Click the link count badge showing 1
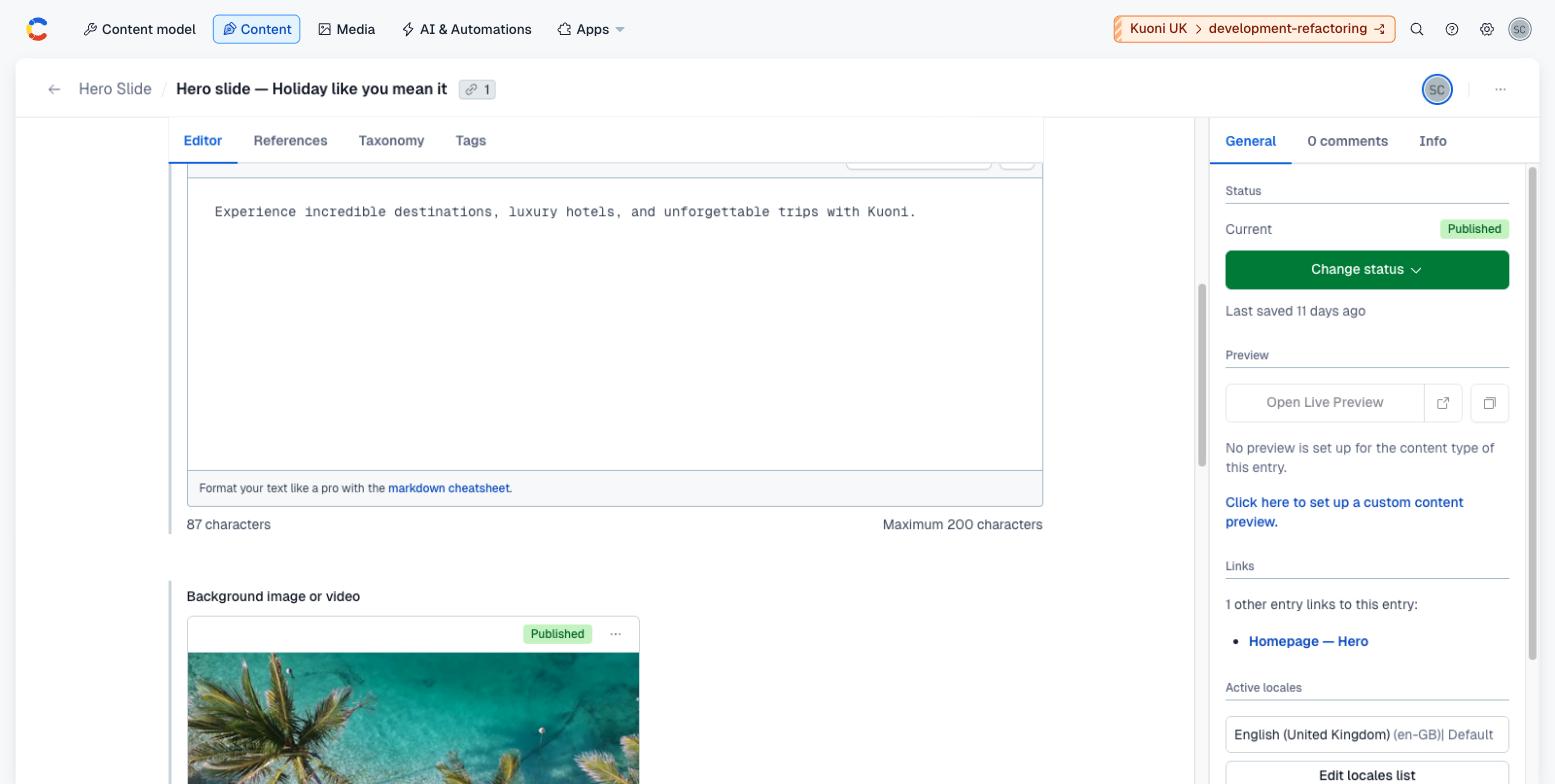This screenshot has width=1555, height=784. (477, 90)
